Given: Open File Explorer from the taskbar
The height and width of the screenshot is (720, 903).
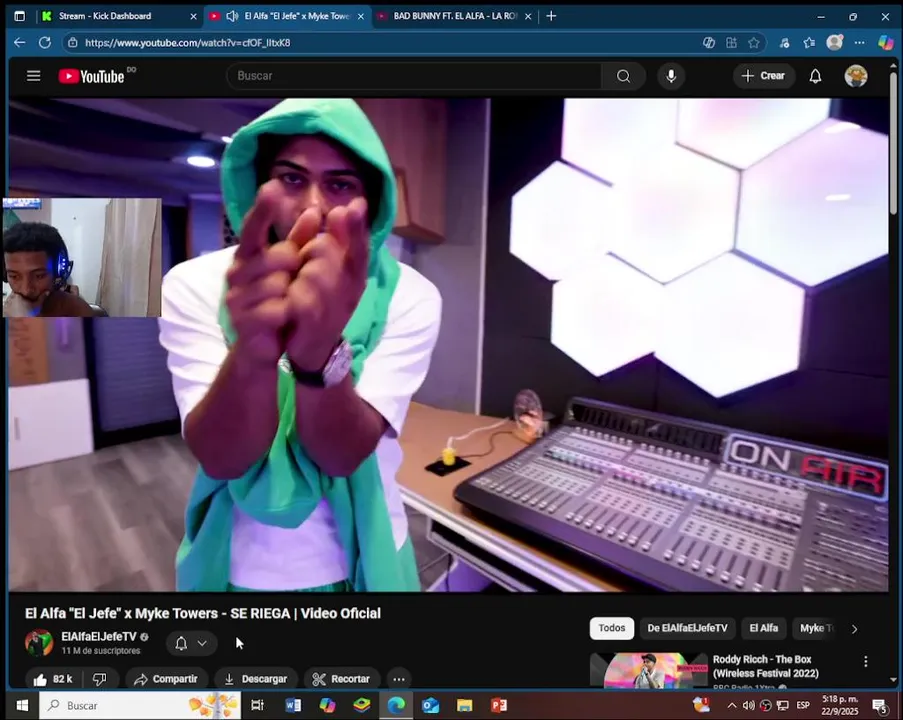Looking at the screenshot, I should click(464, 705).
